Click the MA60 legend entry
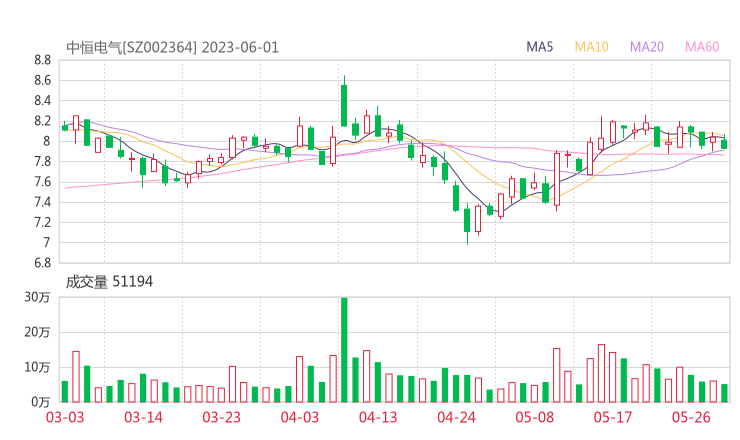The image size is (740, 440). [x=702, y=47]
